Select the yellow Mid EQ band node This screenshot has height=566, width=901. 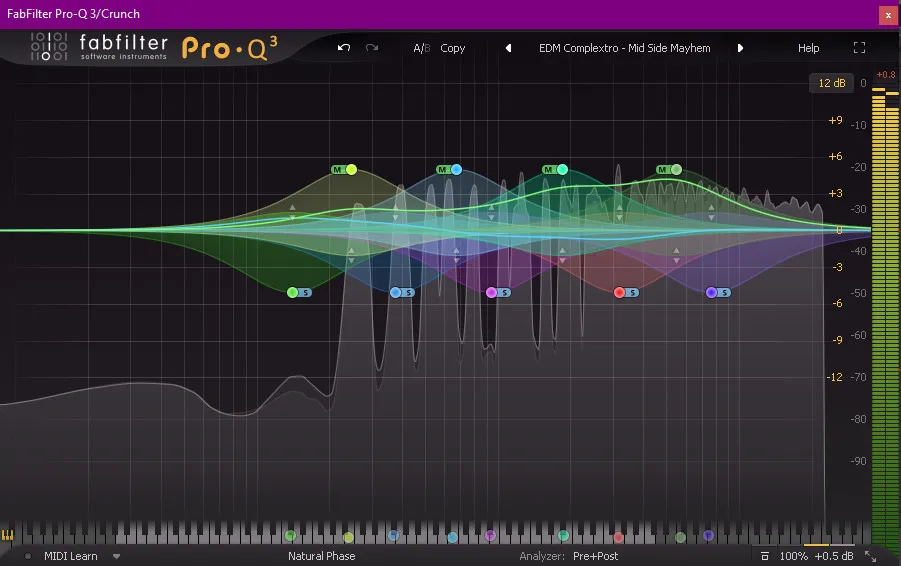pyautogui.click(x=351, y=170)
